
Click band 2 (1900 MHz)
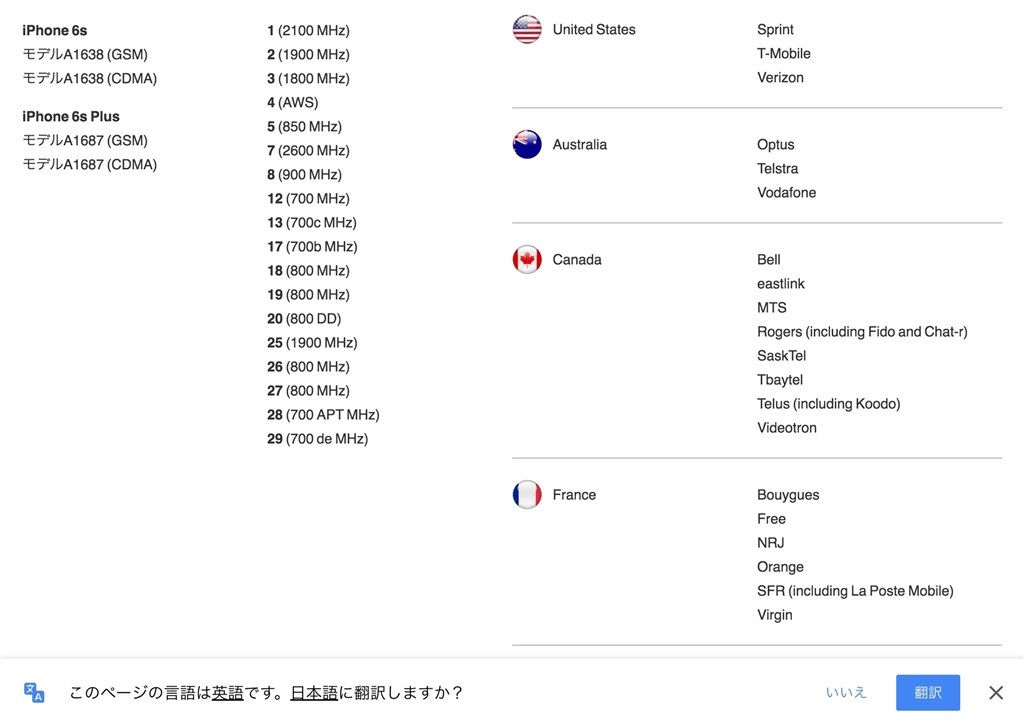pos(308,54)
